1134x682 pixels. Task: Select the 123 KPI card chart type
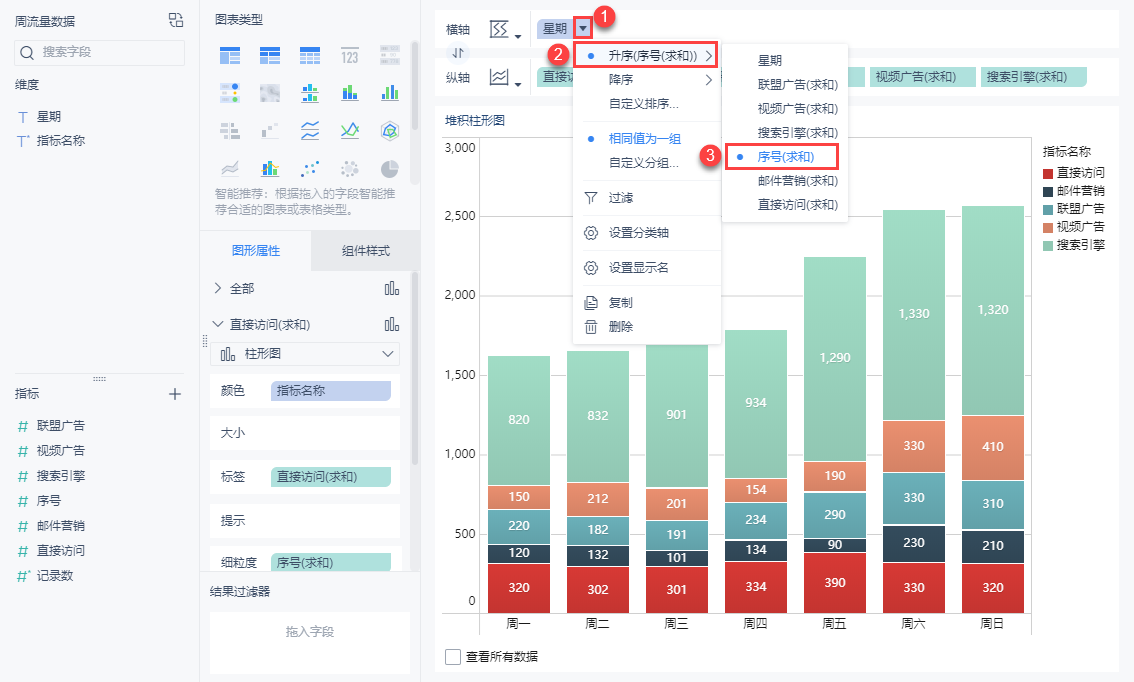tap(349, 55)
